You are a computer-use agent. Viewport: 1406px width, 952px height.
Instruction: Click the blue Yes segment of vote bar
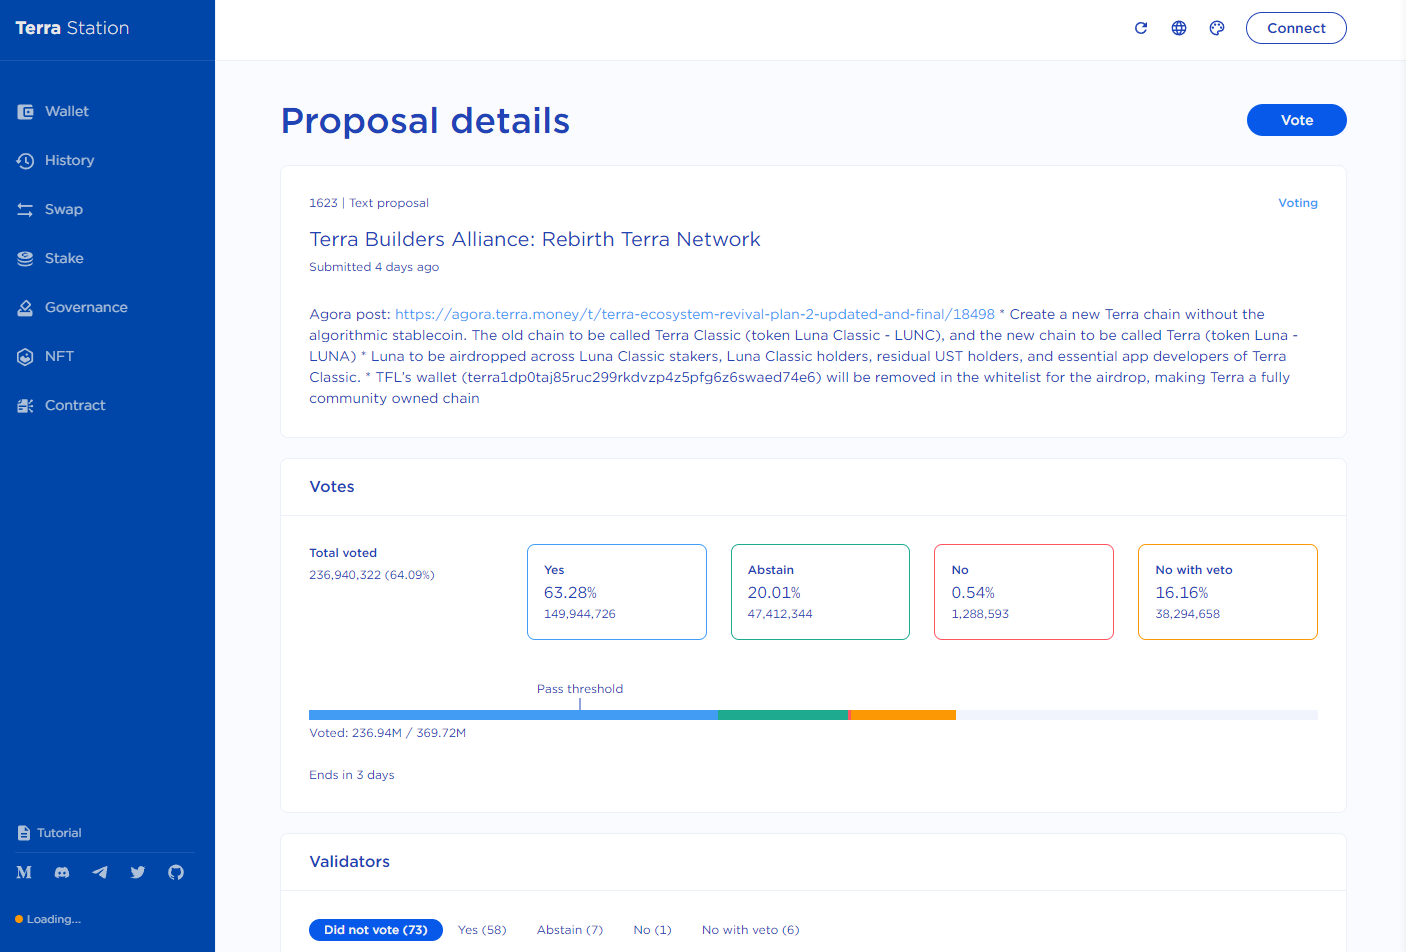[x=513, y=715]
